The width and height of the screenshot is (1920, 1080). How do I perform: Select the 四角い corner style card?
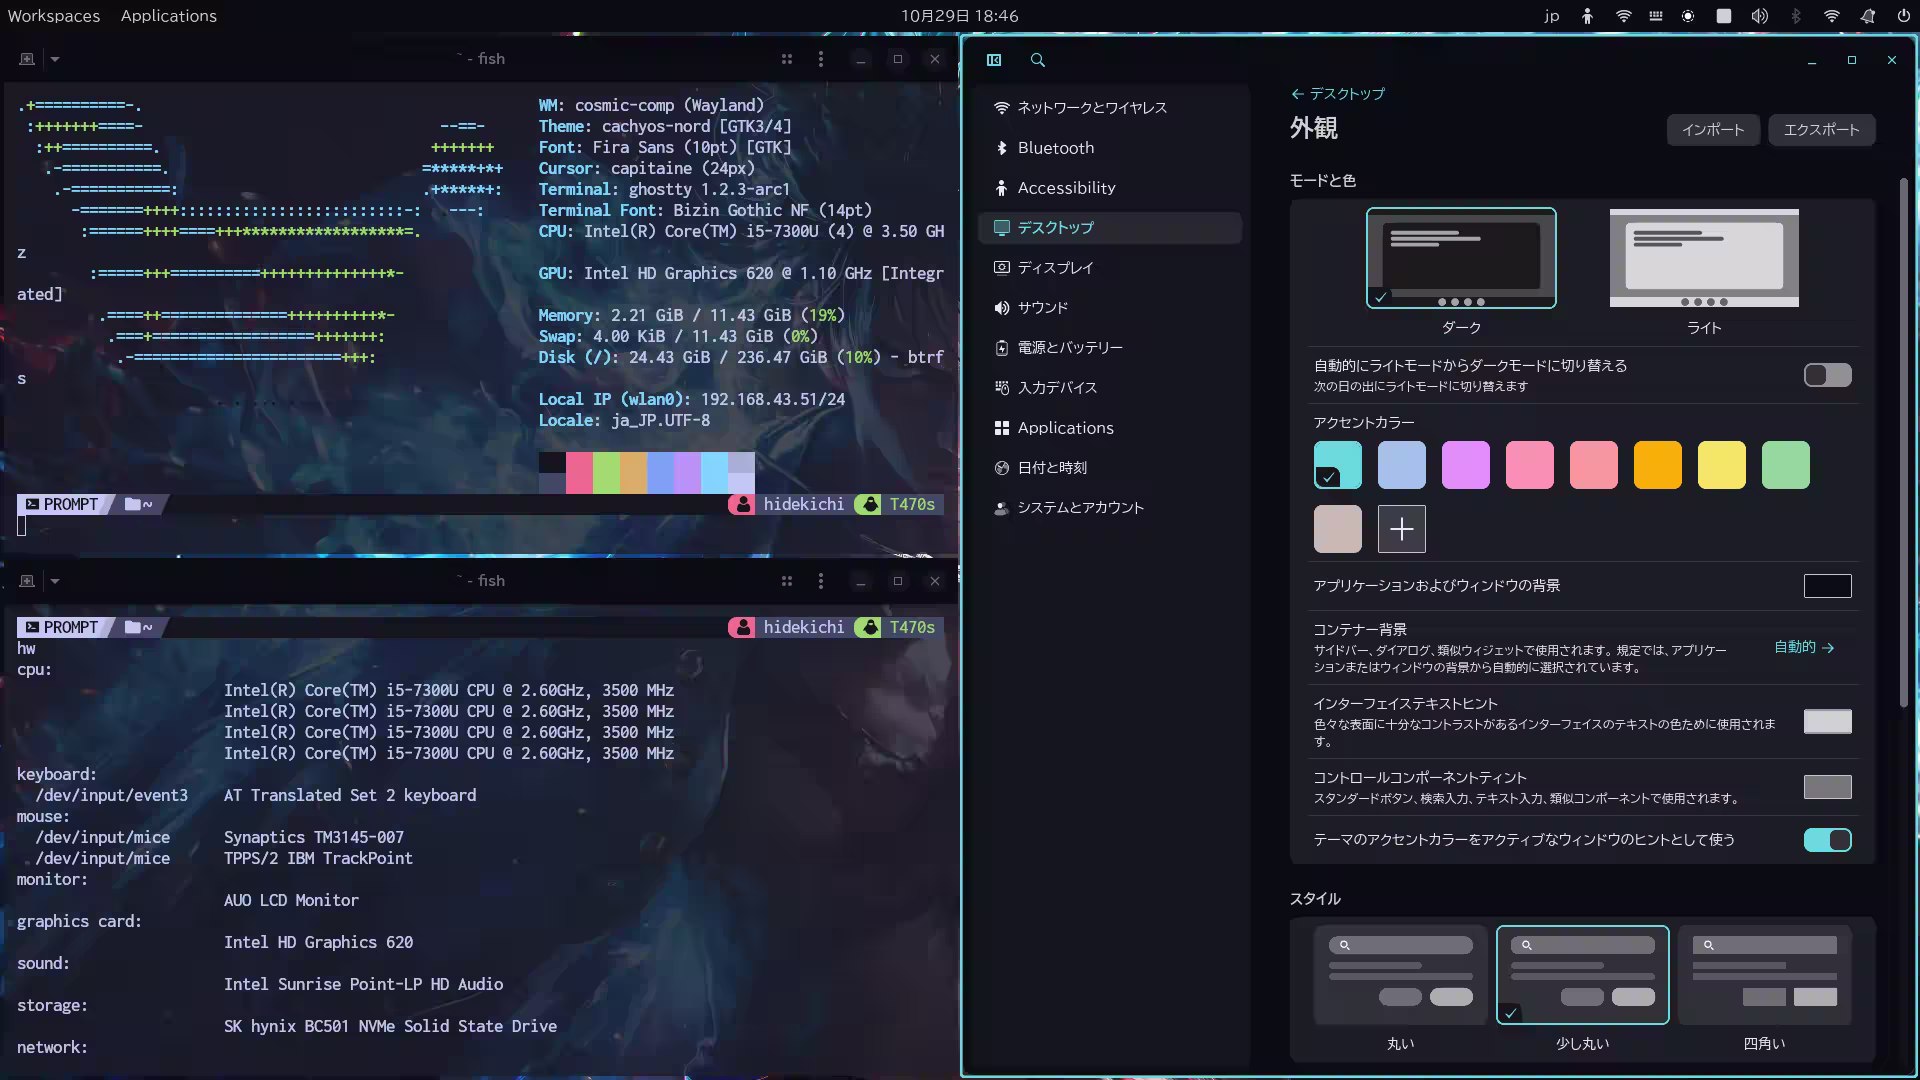[x=1764, y=975]
